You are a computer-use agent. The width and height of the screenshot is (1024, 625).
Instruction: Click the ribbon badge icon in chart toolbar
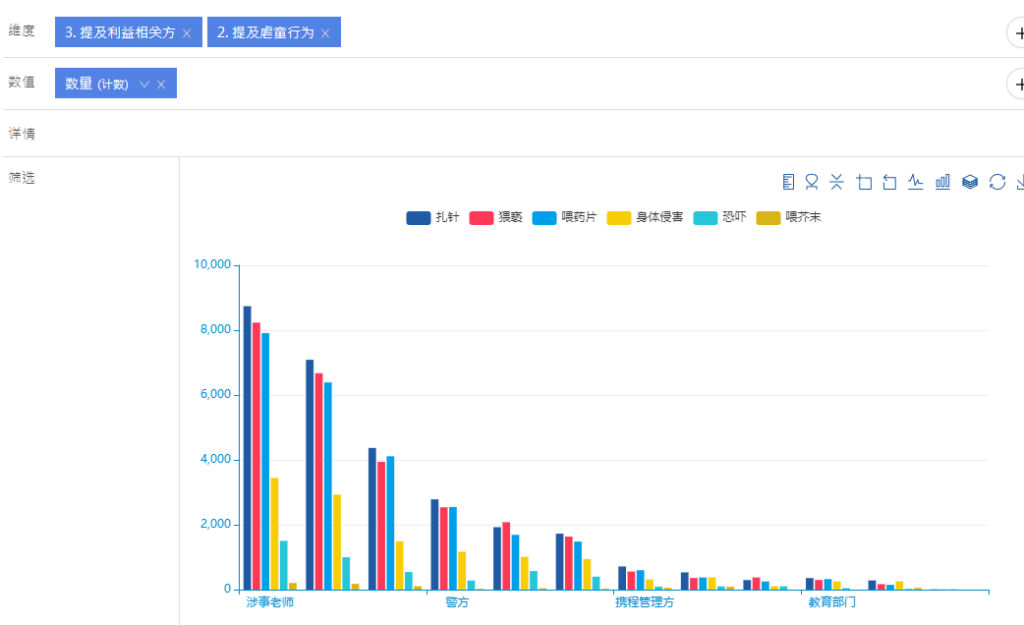point(812,182)
